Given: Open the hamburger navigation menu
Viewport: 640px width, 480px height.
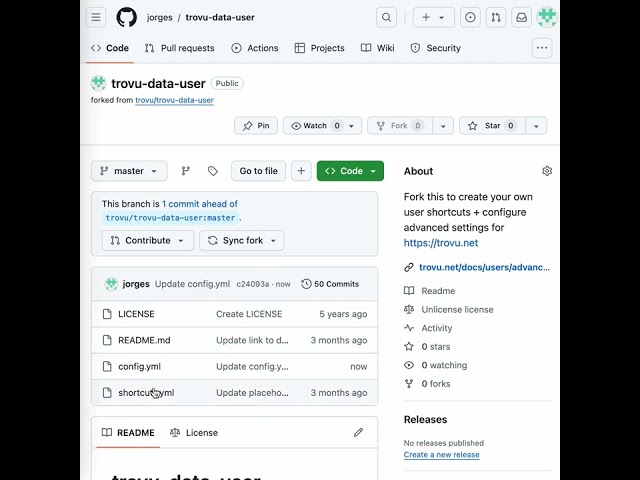Looking at the screenshot, I should point(96,18).
